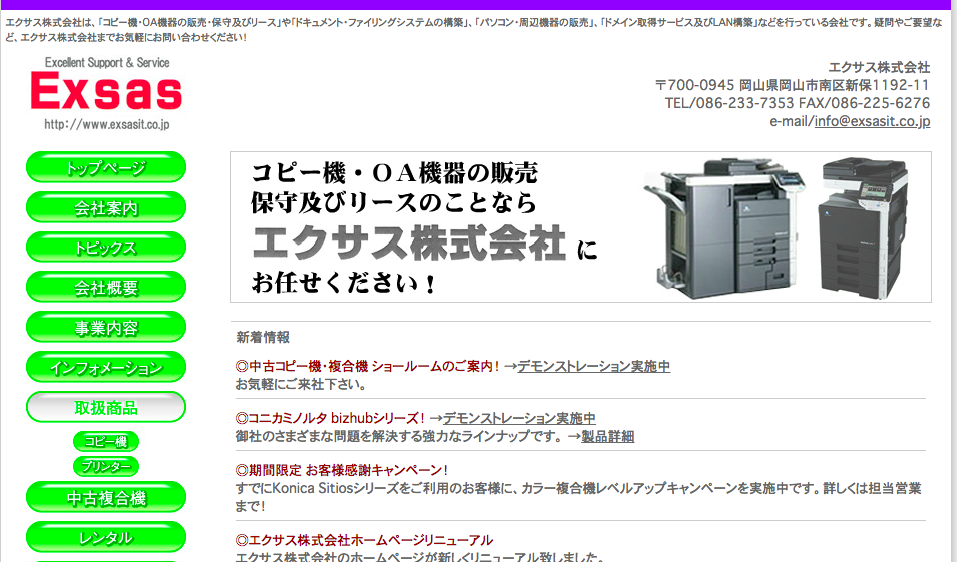Navigate to 事業内容
957x562 pixels.
tap(106, 328)
